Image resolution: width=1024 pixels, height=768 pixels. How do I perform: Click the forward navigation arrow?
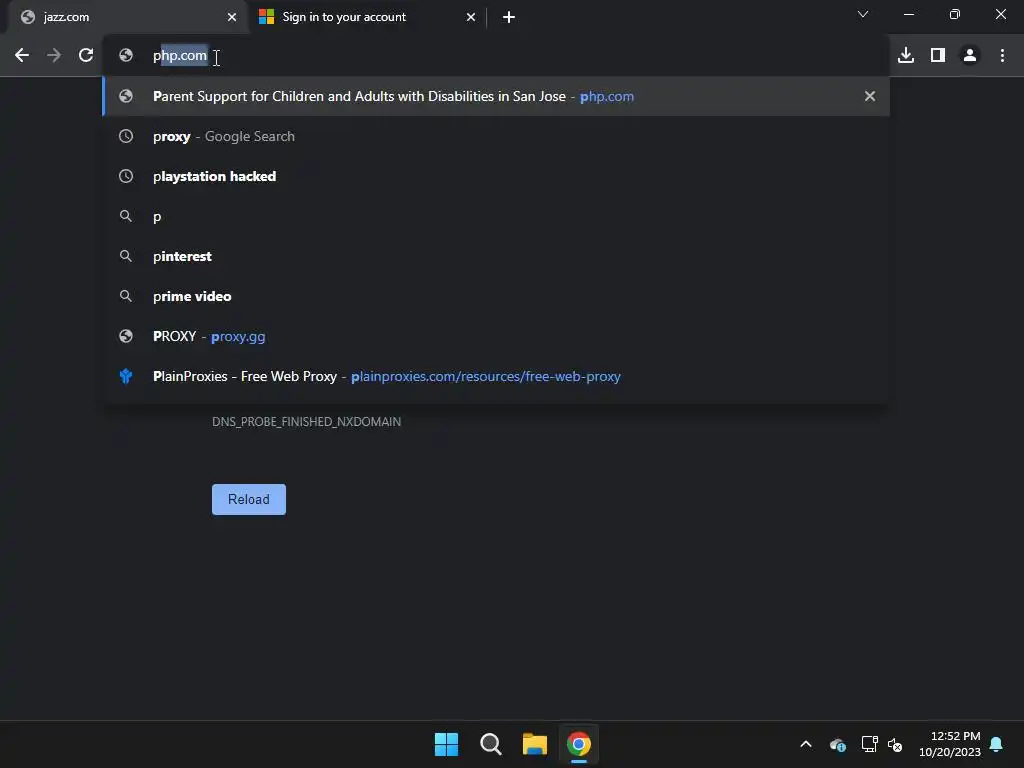coord(54,56)
